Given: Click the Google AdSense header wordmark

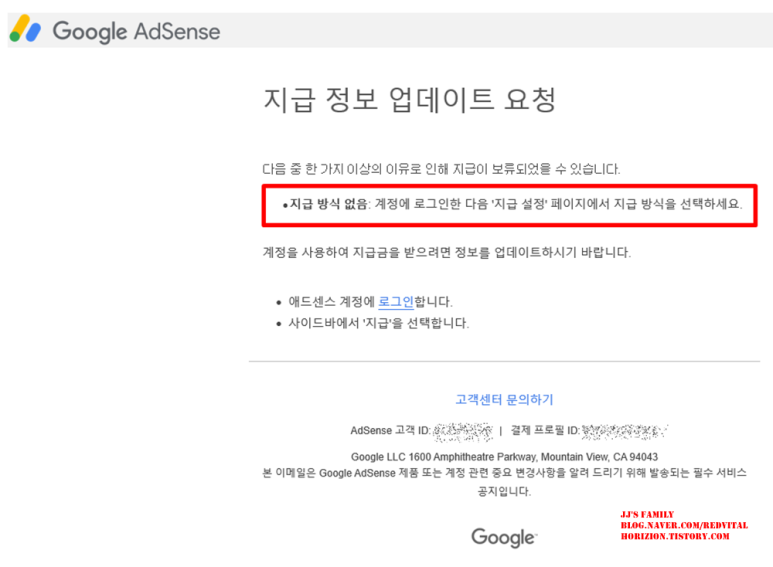Looking at the screenshot, I should tap(137, 32).
